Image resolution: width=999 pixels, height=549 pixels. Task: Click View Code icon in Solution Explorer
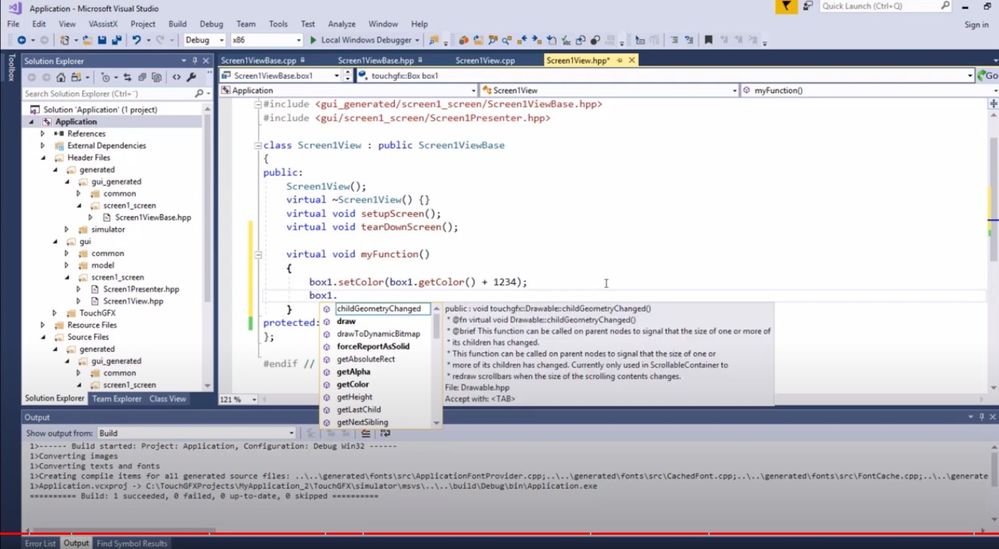point(176,77)
